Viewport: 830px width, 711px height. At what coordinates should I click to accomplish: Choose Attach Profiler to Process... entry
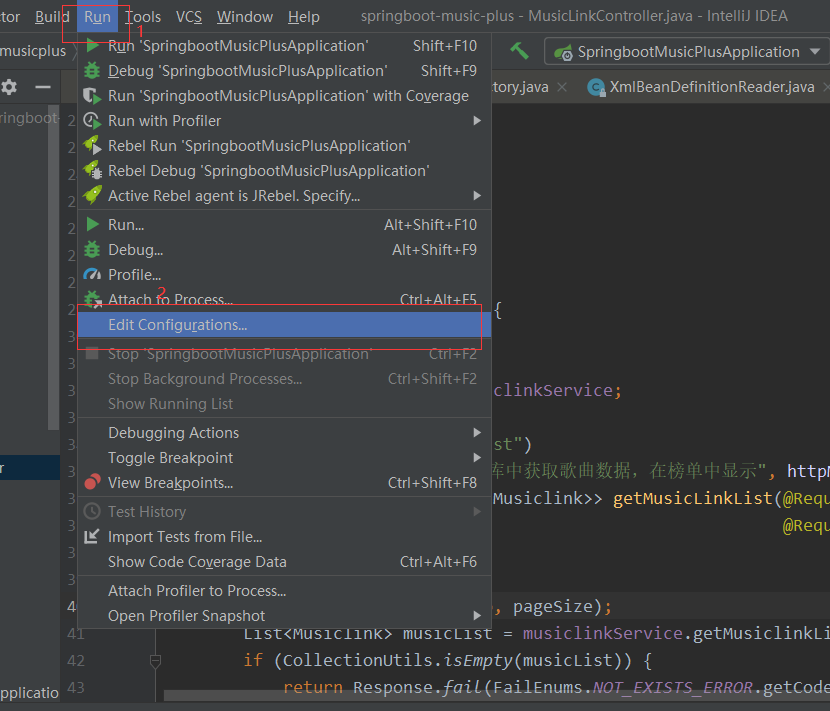[x=284, y=590]
